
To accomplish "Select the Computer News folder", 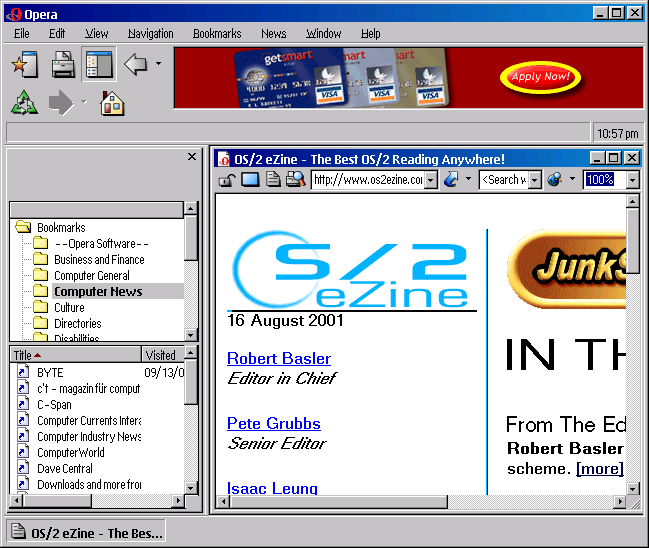I will pyautogui.click(x=98, y=291).
